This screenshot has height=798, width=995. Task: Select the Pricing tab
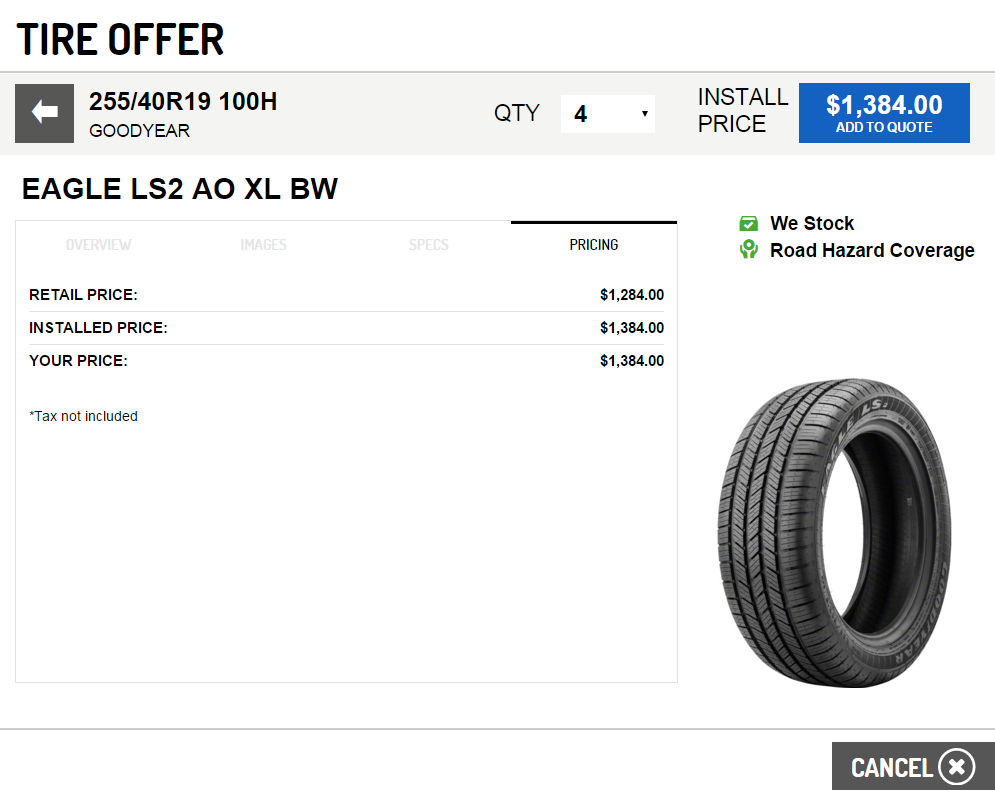pyautogui.click(x=594, y=245)
